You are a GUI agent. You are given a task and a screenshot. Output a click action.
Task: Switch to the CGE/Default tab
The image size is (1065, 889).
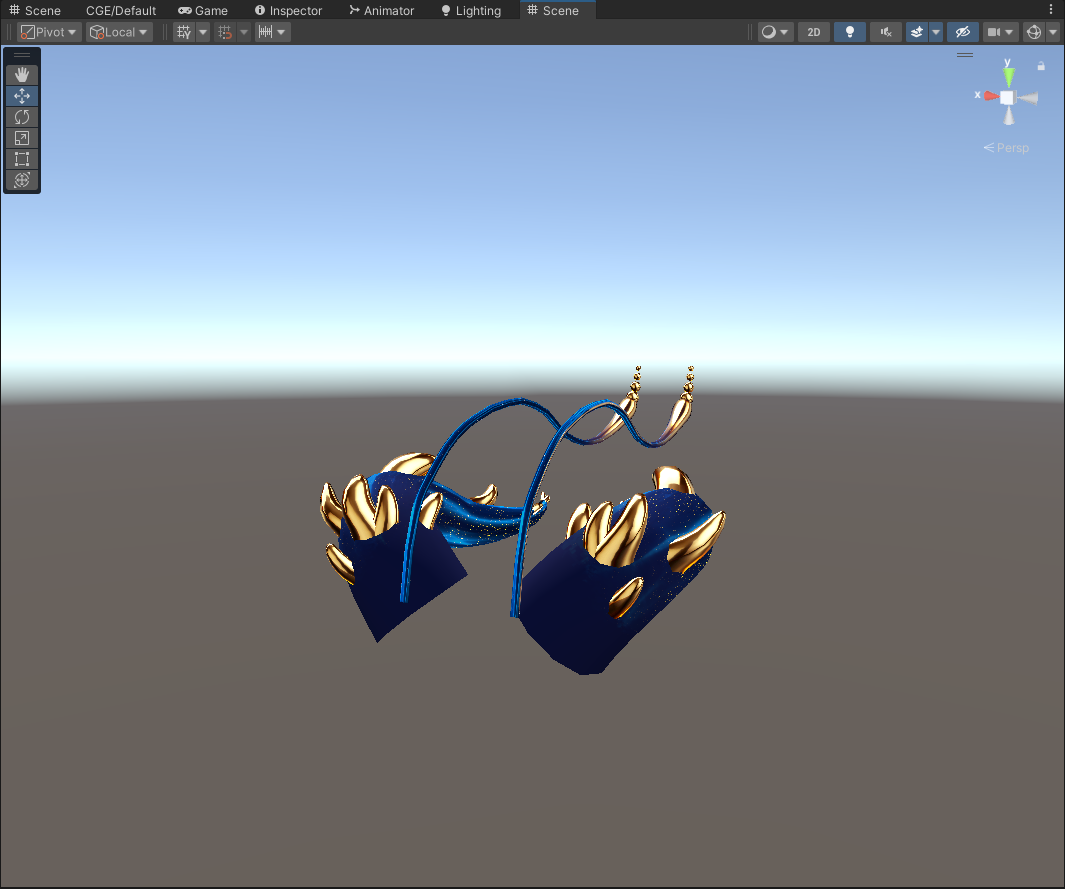coord(121,10)
